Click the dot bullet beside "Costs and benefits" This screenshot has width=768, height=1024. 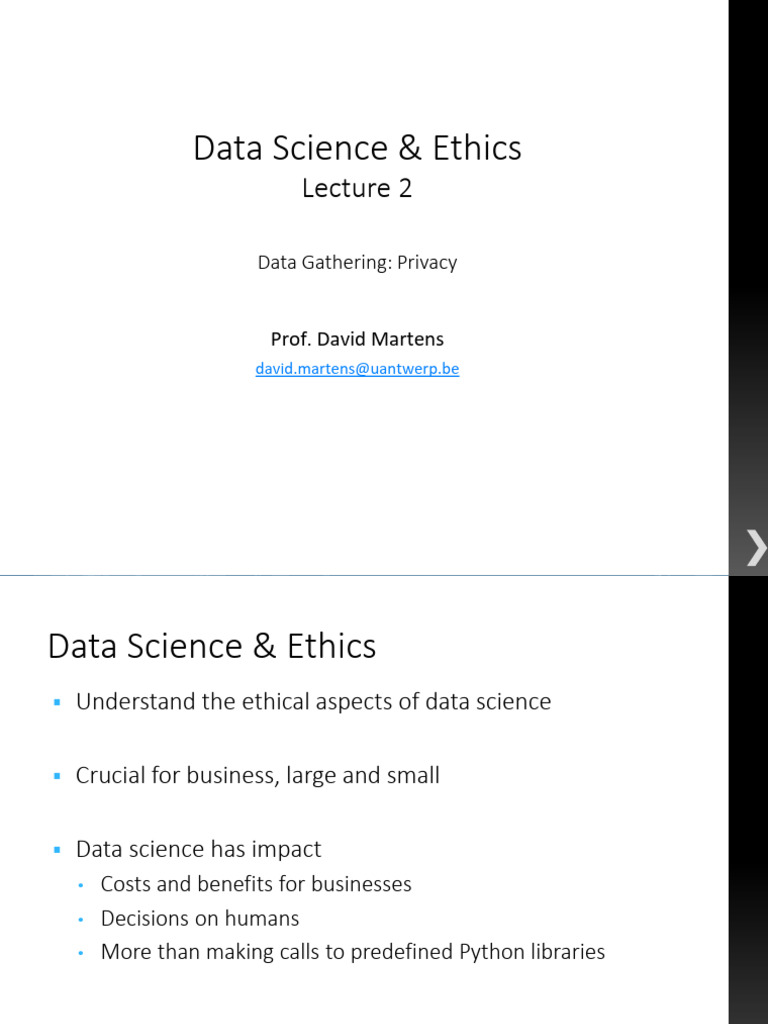point(81,885)
